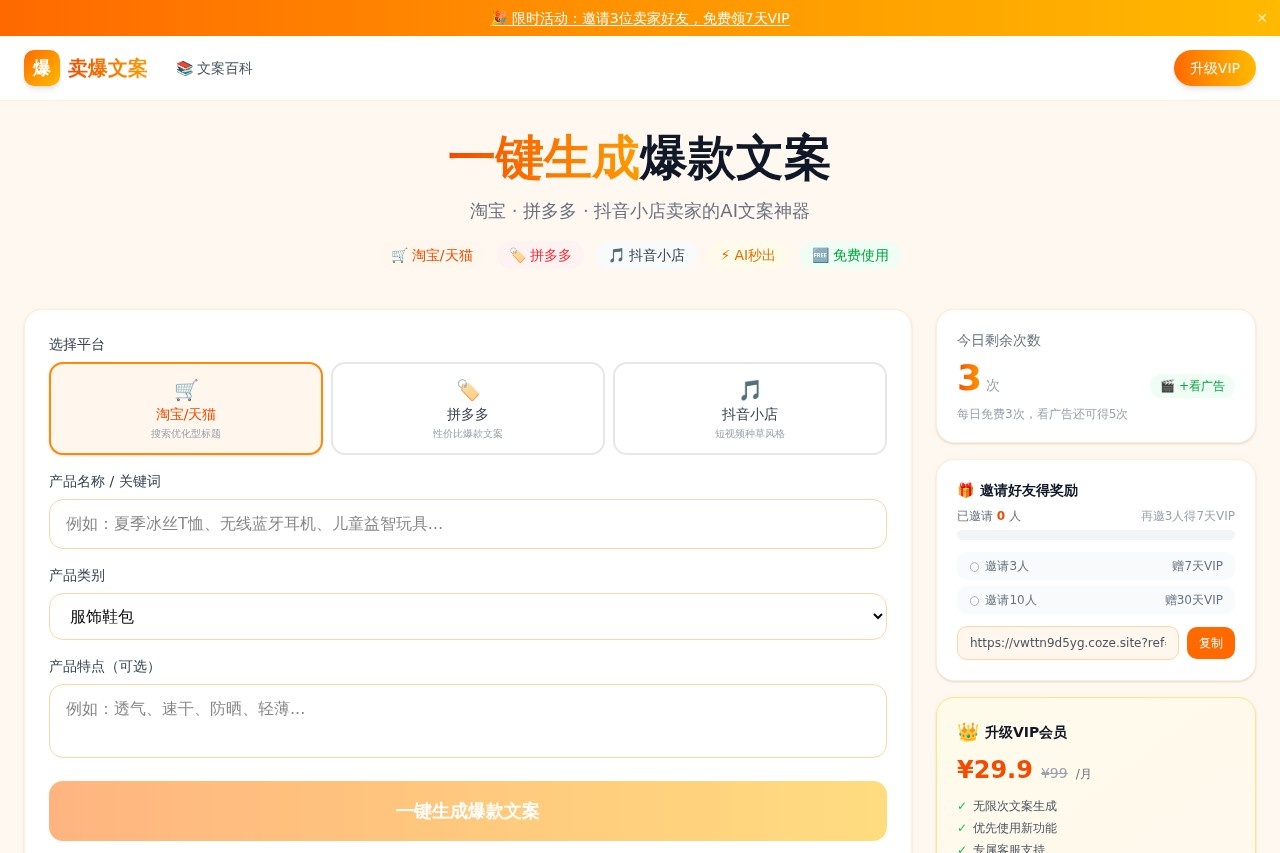Viewport: 1280px width, 853px height.
Task: Click the ¥29.9 price text
Action: (995, 769)
